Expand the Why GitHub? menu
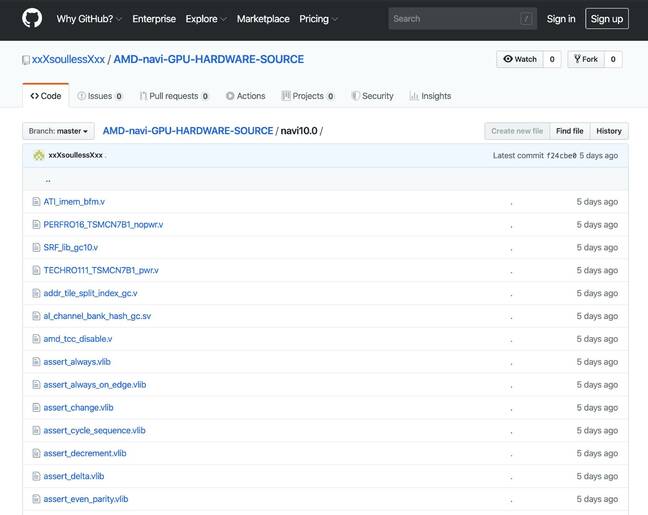 89,19
